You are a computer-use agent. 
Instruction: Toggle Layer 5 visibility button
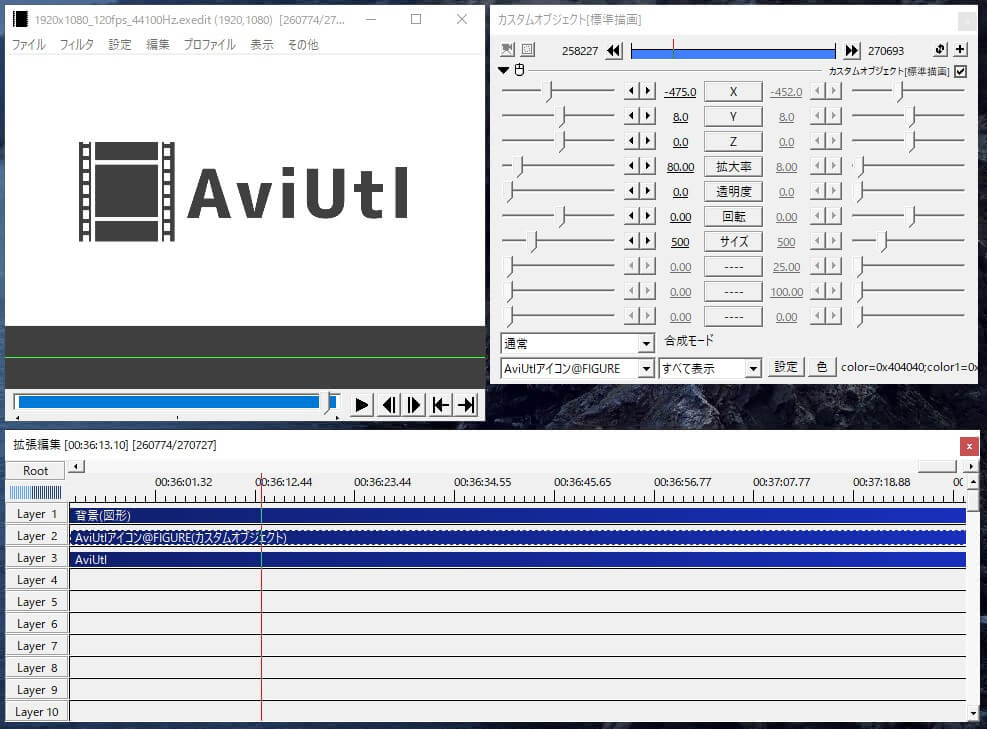tap(37, 602)
